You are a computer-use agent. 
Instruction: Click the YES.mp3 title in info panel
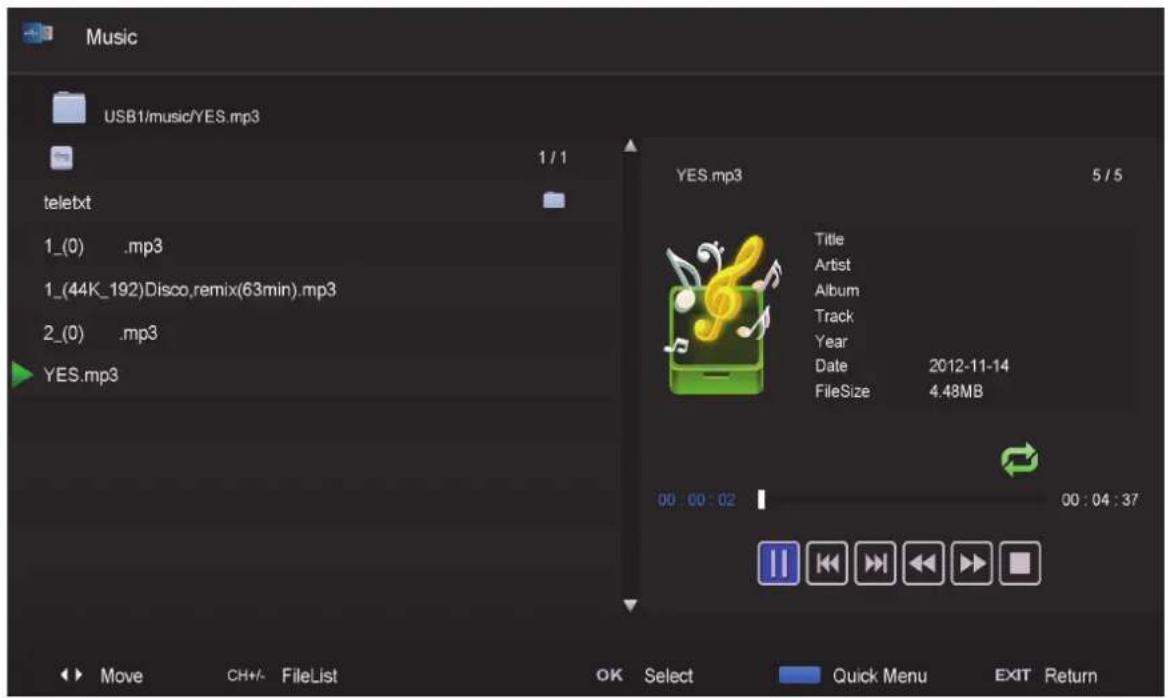tap(708, 175)
